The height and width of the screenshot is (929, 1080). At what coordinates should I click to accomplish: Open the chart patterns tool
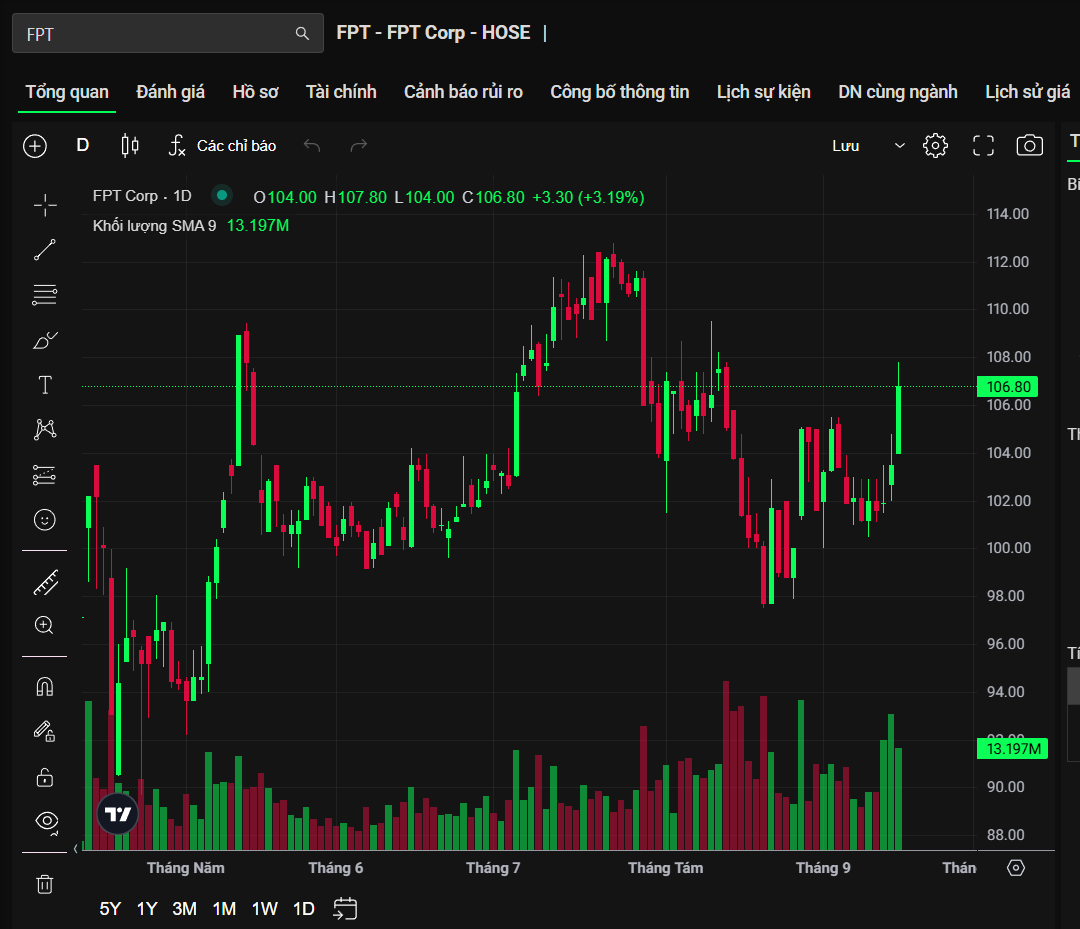[45, 430]
